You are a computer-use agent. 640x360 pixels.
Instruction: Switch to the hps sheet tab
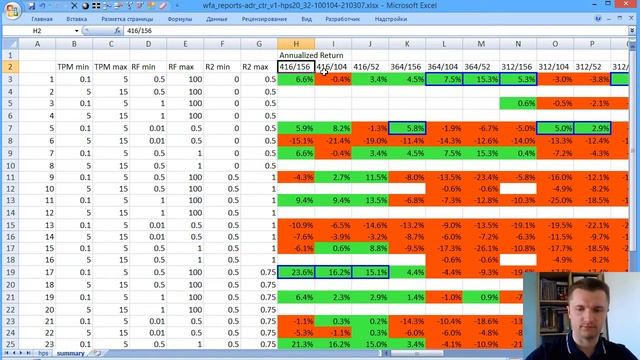click(43, 353)
